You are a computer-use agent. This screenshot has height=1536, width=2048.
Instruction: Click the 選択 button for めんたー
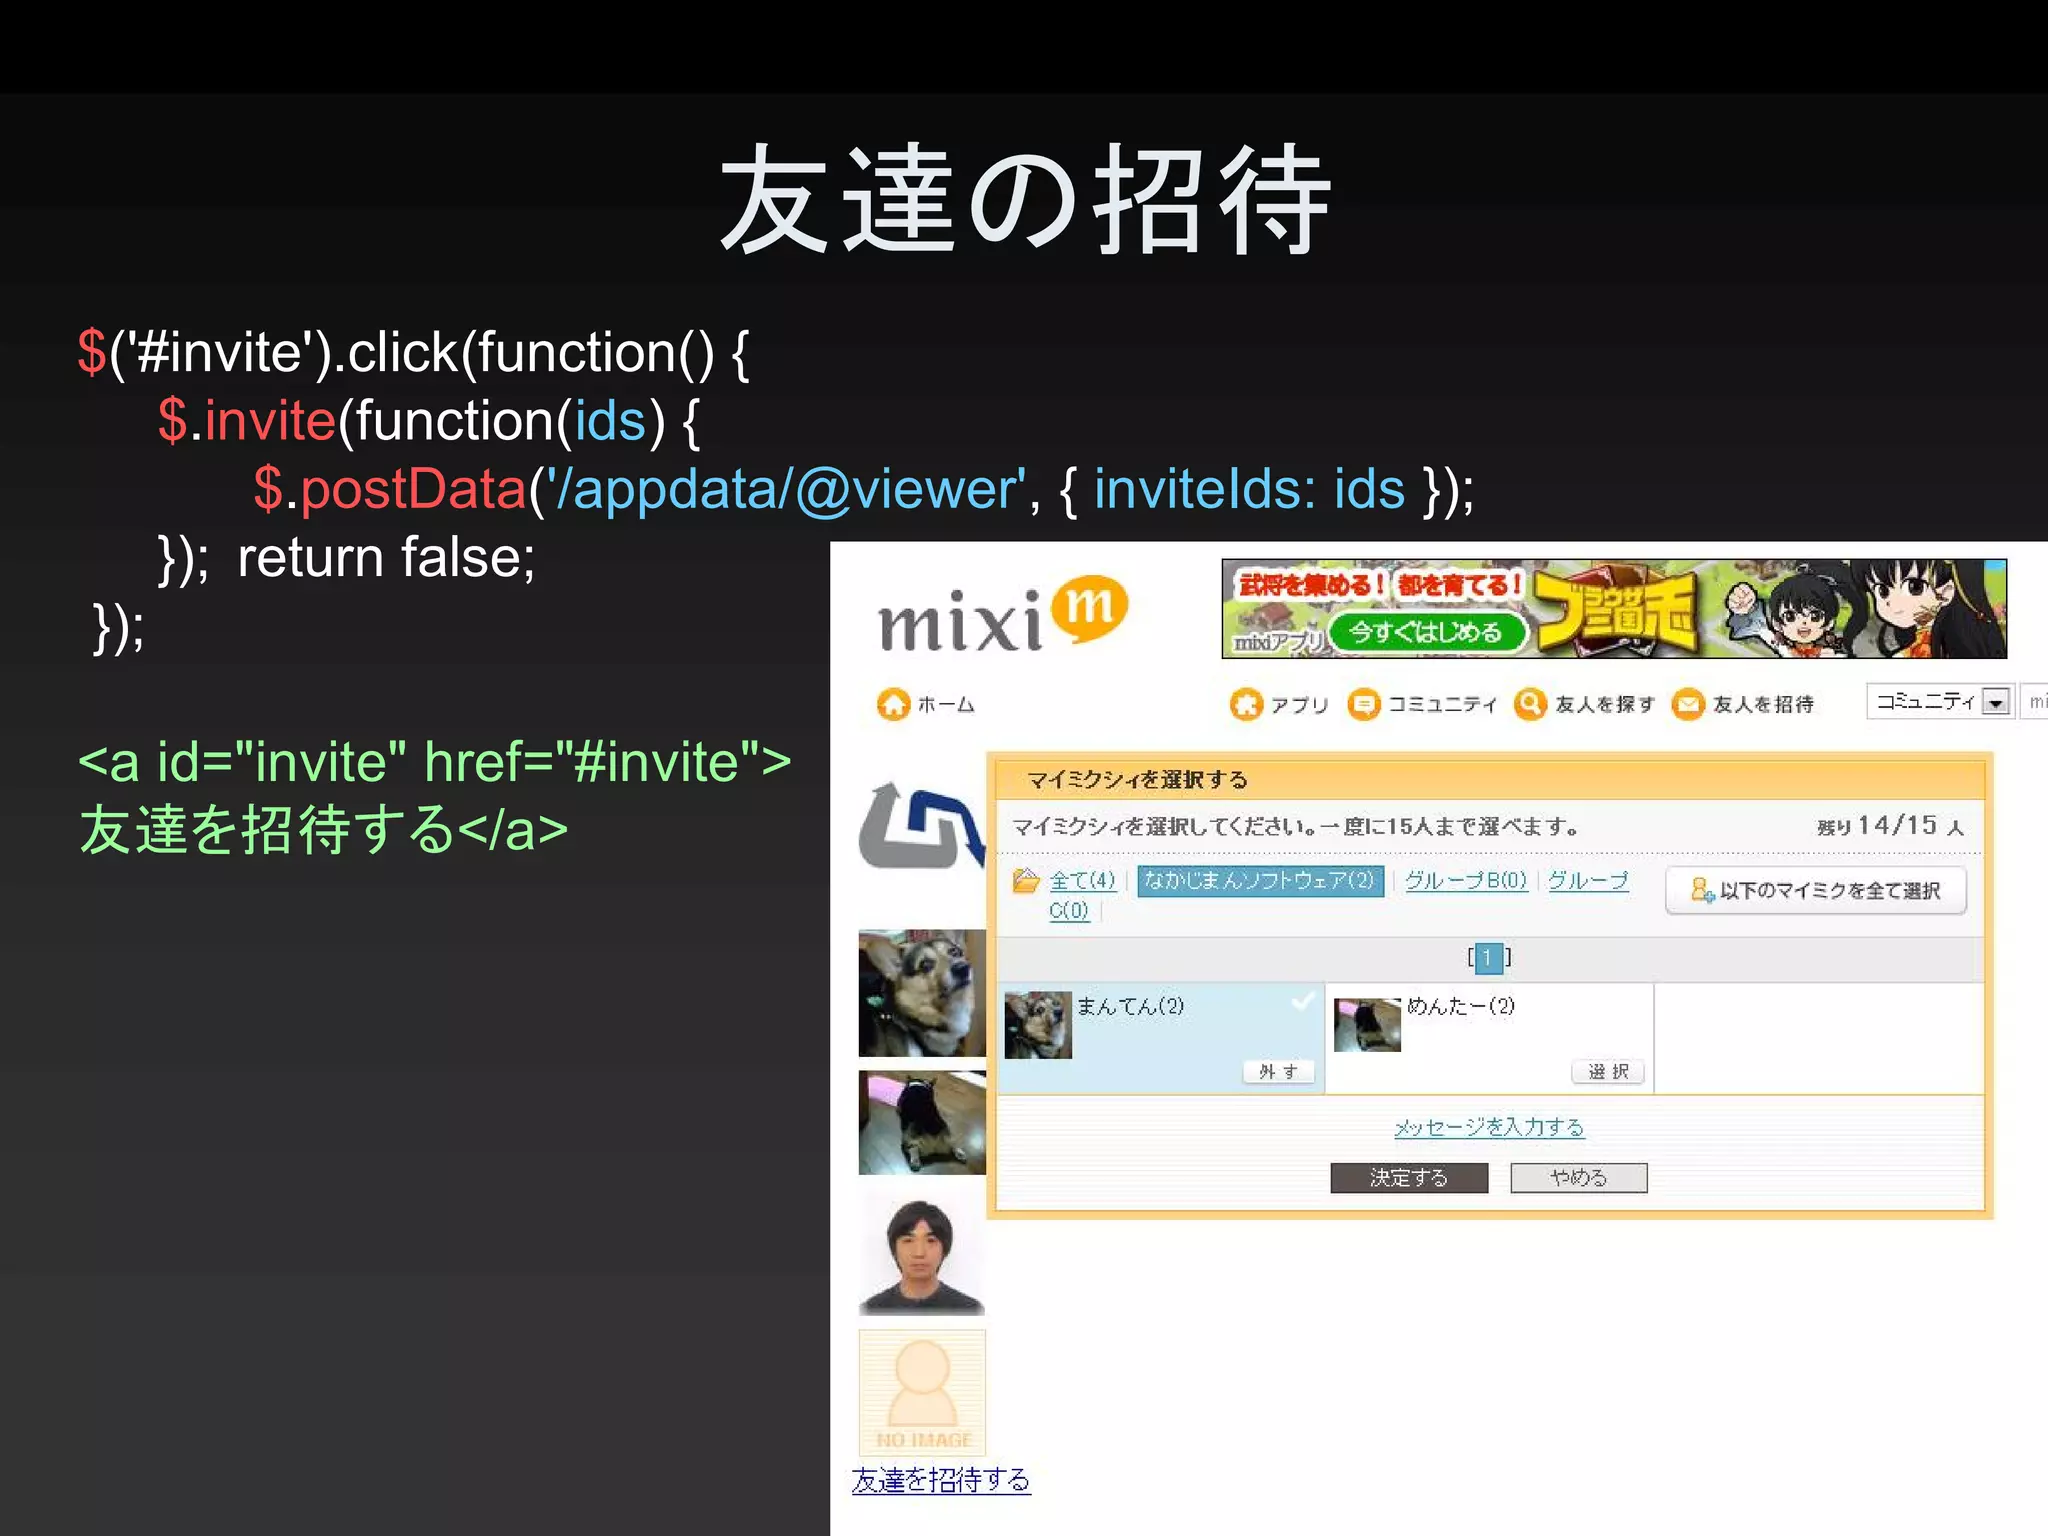[1608, 1071]
